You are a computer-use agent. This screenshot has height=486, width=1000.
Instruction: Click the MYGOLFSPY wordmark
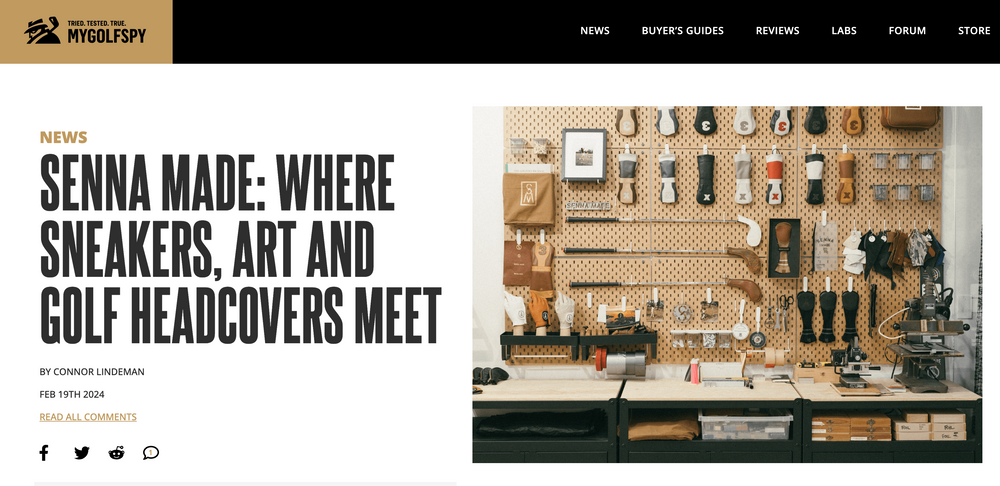point(107,36)
